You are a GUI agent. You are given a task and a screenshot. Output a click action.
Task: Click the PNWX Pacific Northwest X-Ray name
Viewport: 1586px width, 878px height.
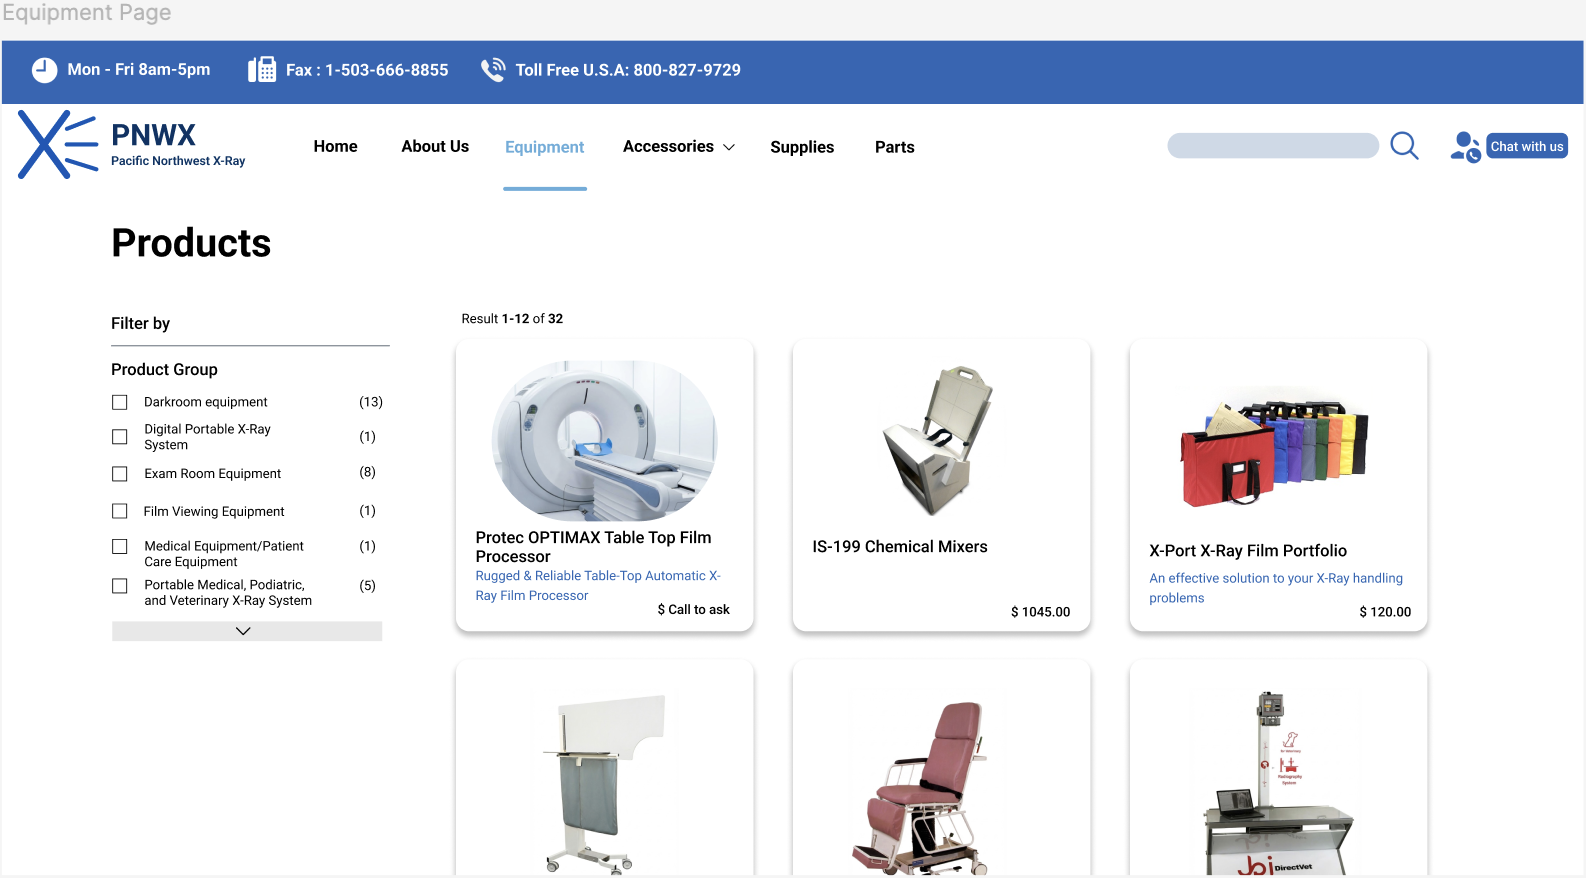[178, 144]
